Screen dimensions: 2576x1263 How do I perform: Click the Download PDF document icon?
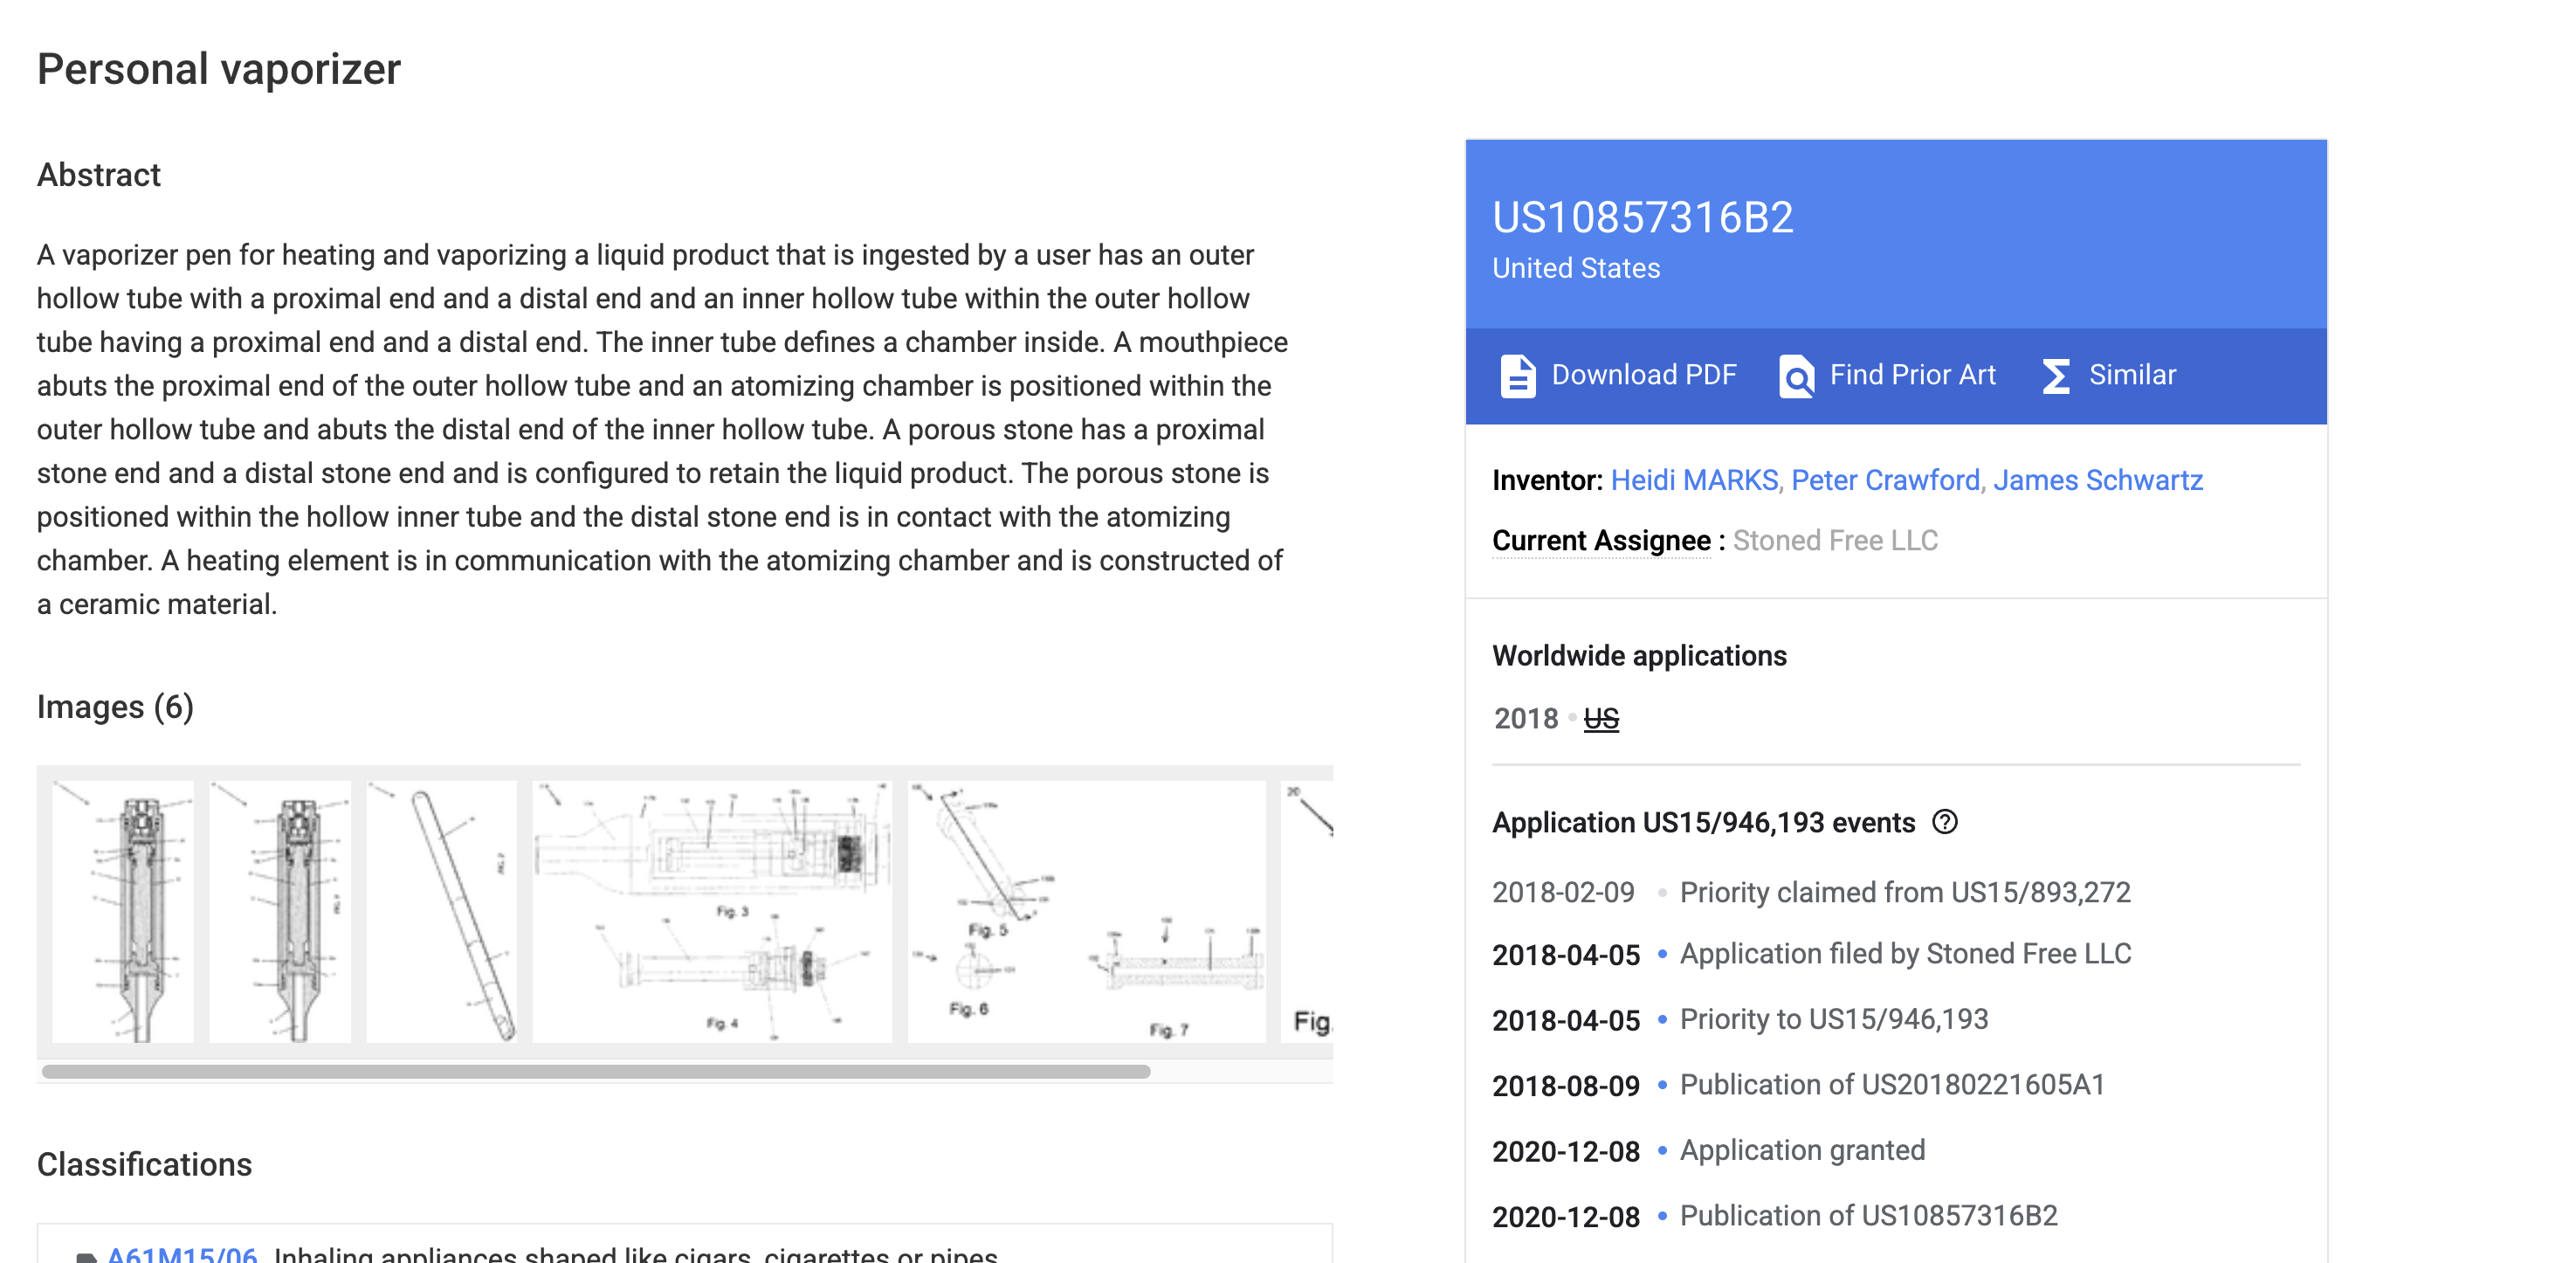(1517, 376)
